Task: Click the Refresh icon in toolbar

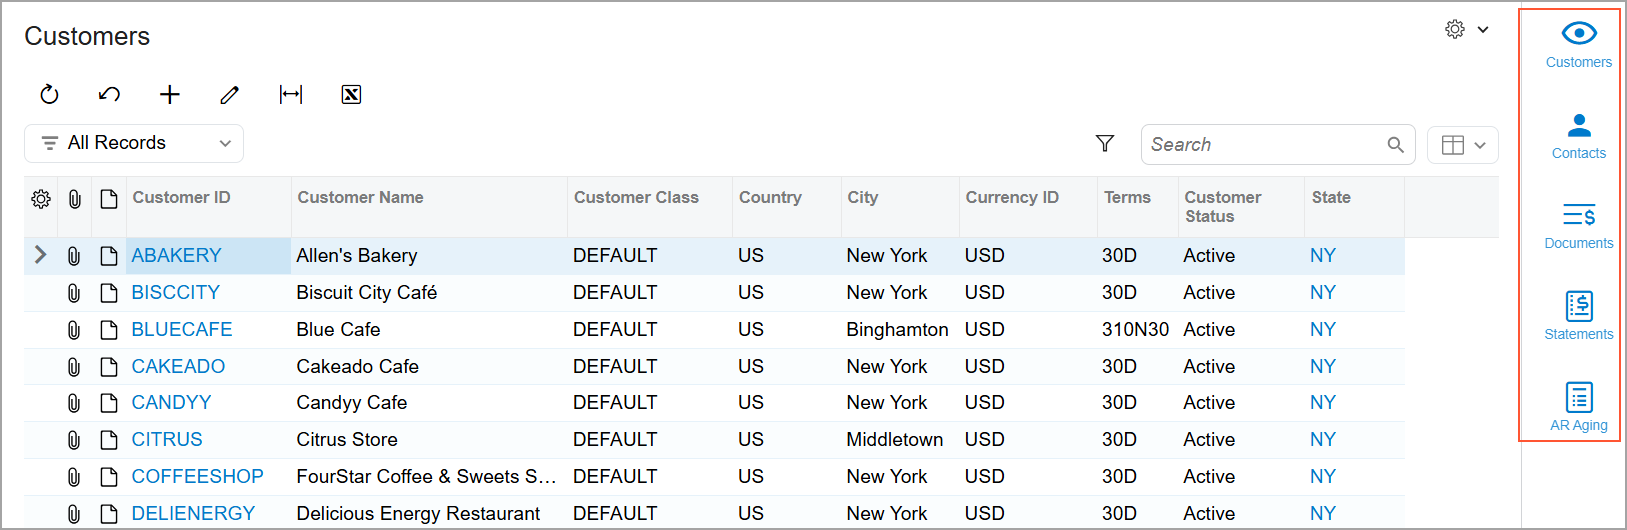Action: [x=49, y=95]
